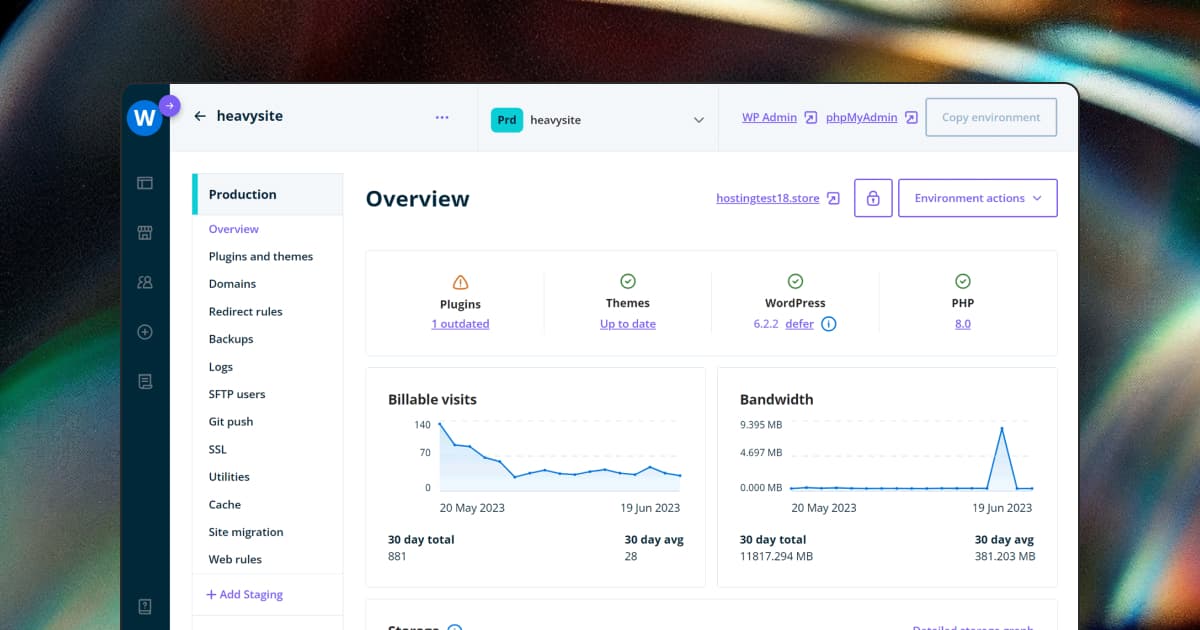Open the help icon in the left rail
This screenshot has width=1200, height=630.
145,606
